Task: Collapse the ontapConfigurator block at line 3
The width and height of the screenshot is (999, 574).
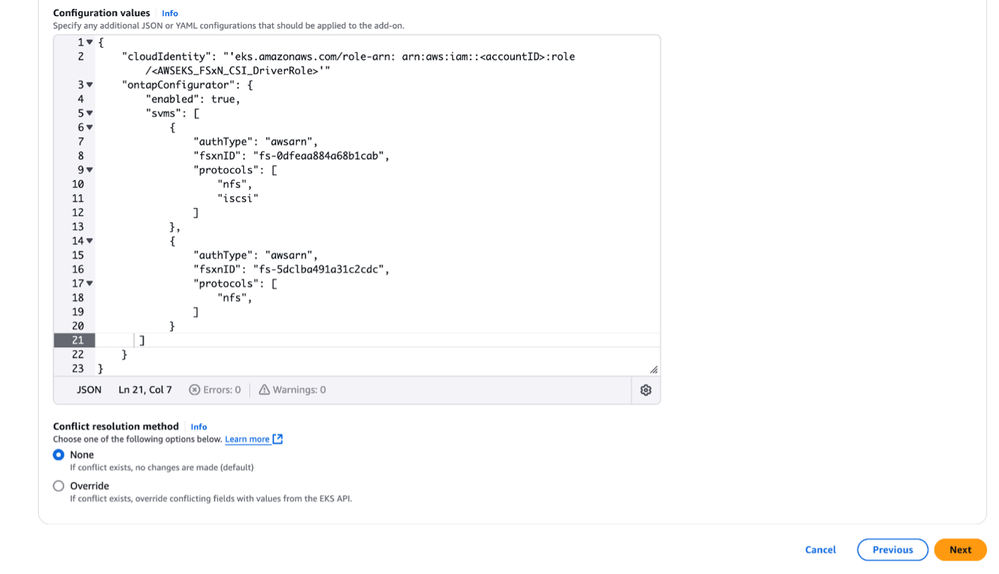Action: click(x=89, y=85)
